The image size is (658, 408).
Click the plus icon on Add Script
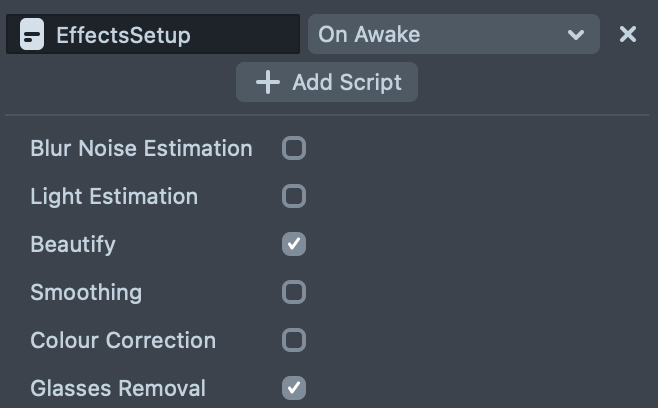(267, 82)
